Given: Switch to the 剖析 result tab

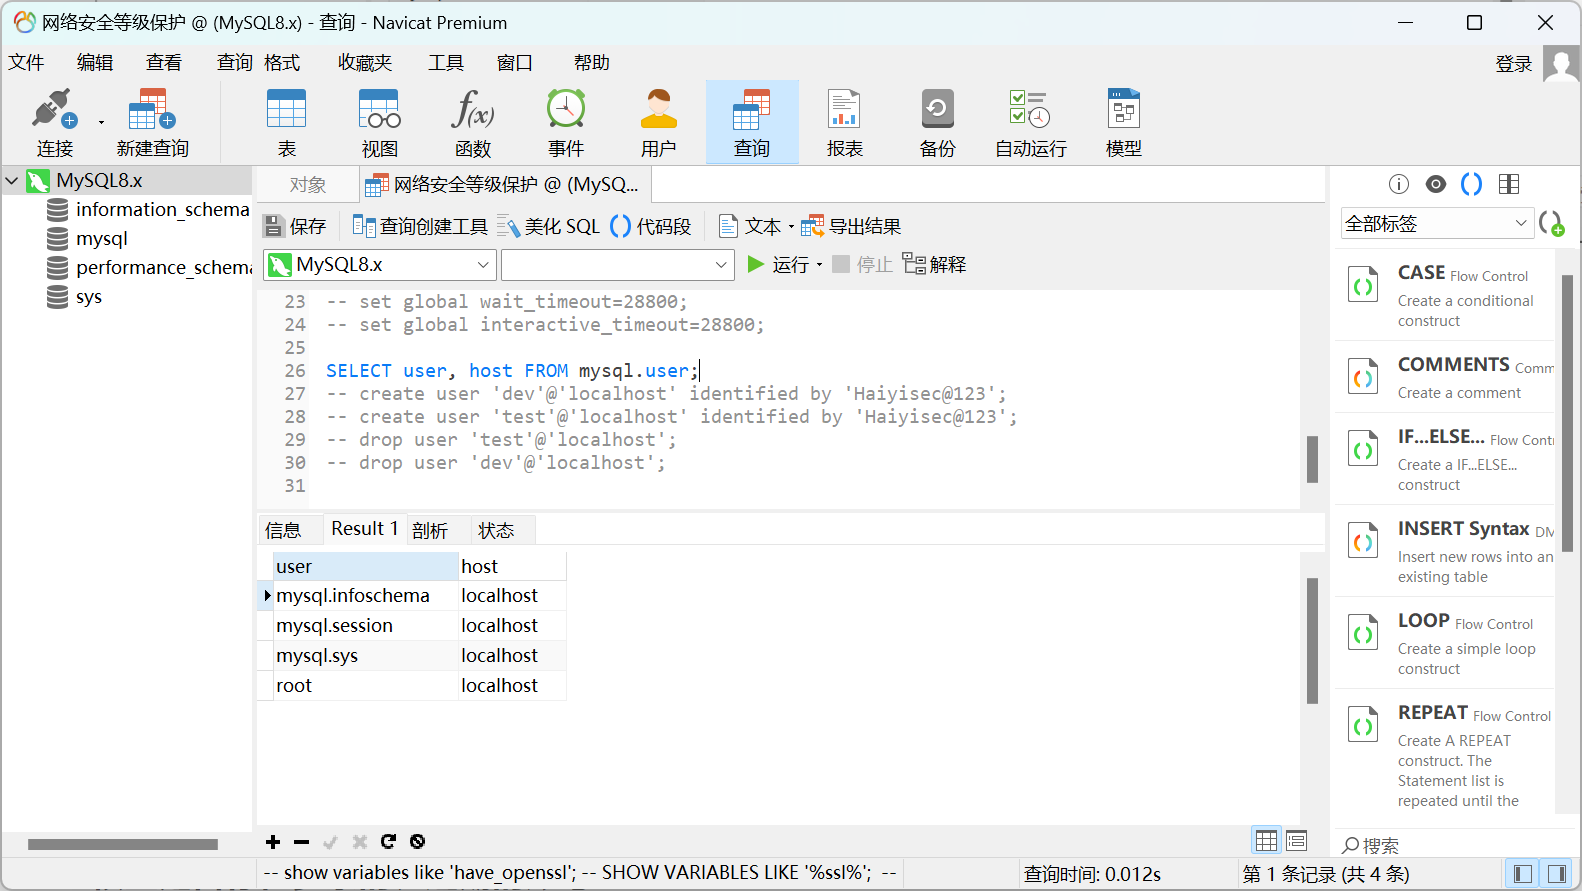Looking at the screenshot, I should click(430, 530).
